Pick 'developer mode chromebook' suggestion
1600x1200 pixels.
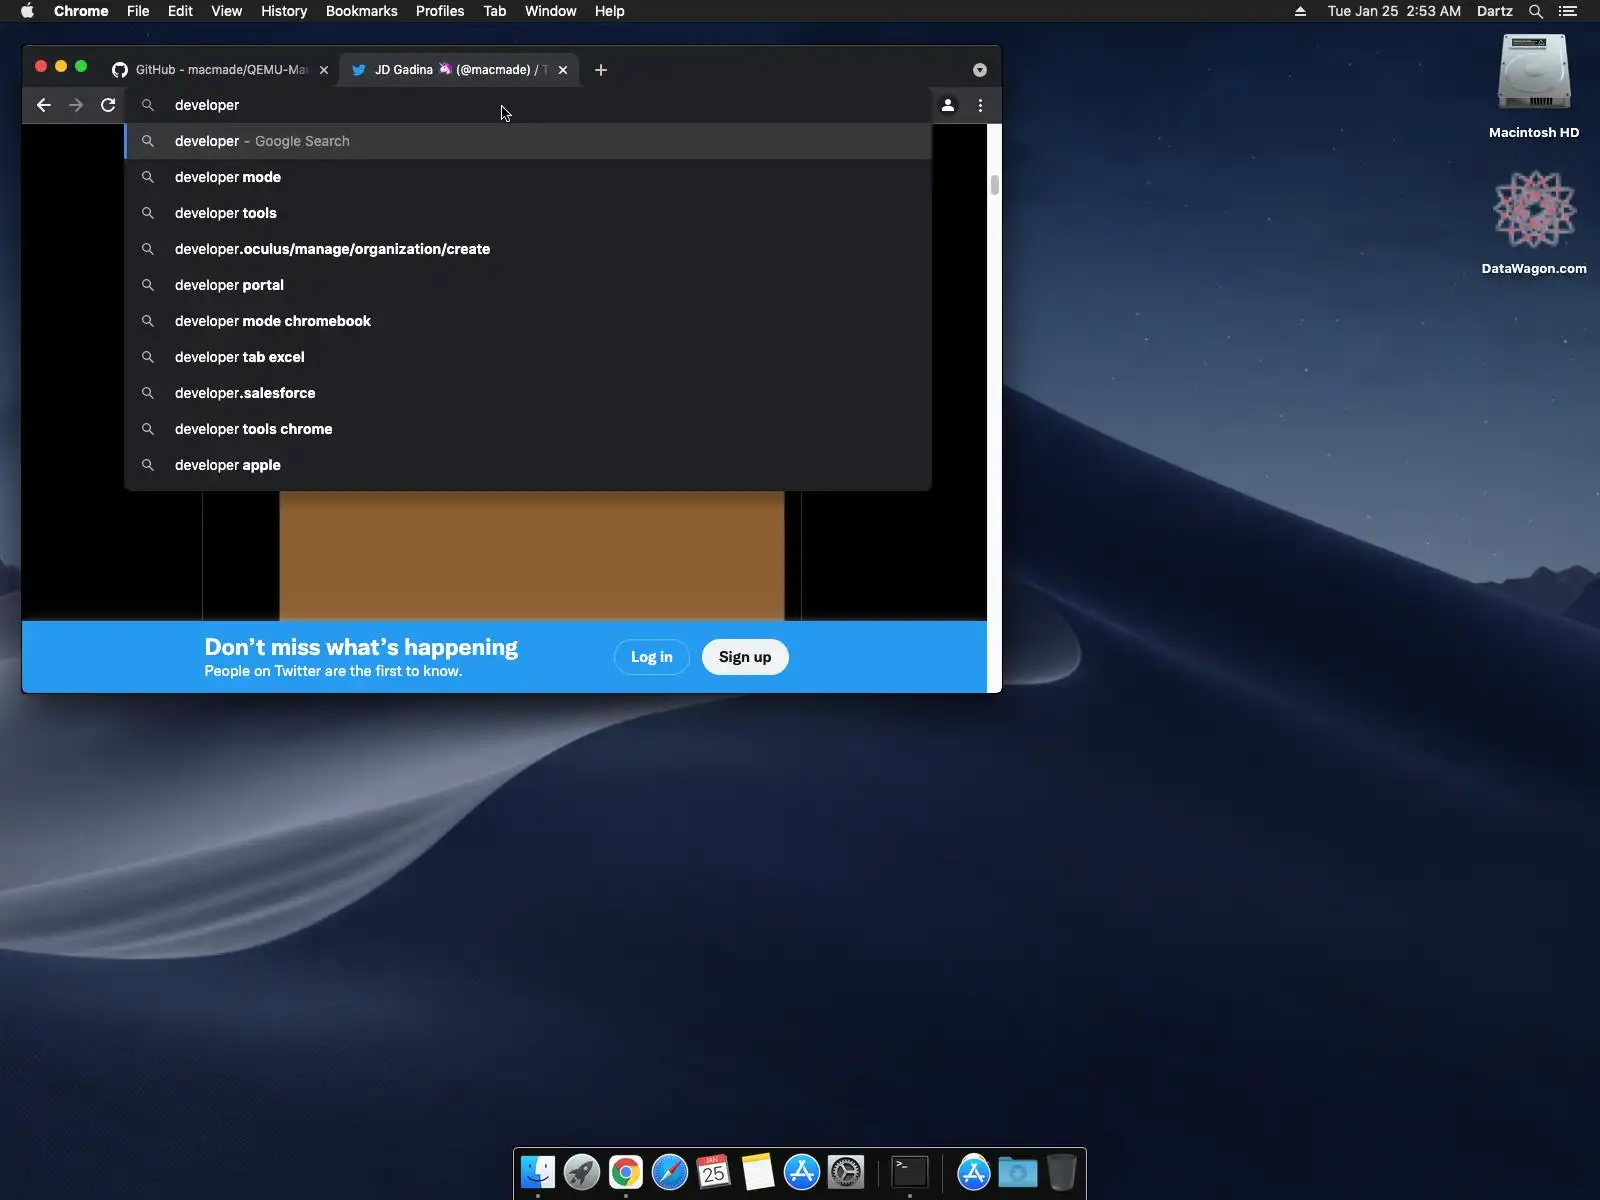(x=528, y=321)
